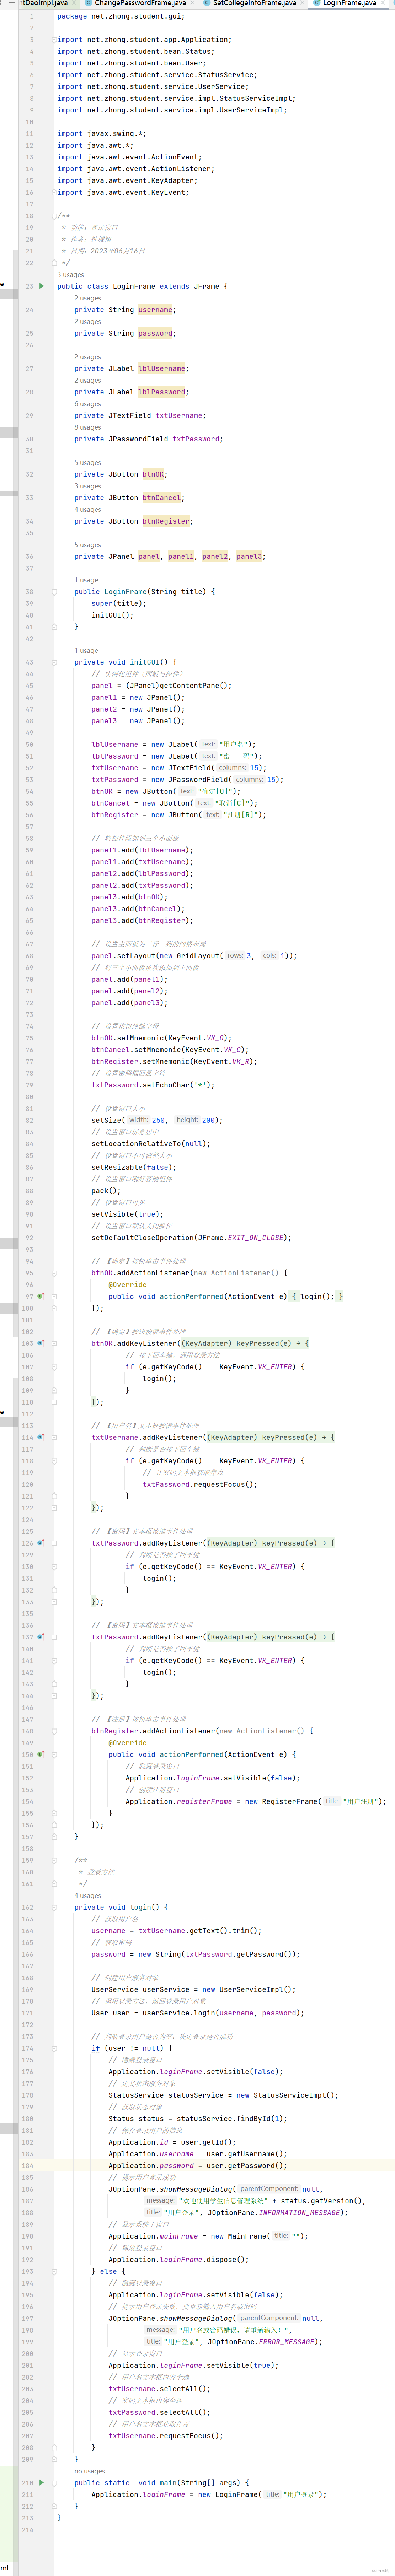Click the override gutter marker on line 126
Image resolution: width=395 pixels, height=2576 pixels.
pos(41,1543)
